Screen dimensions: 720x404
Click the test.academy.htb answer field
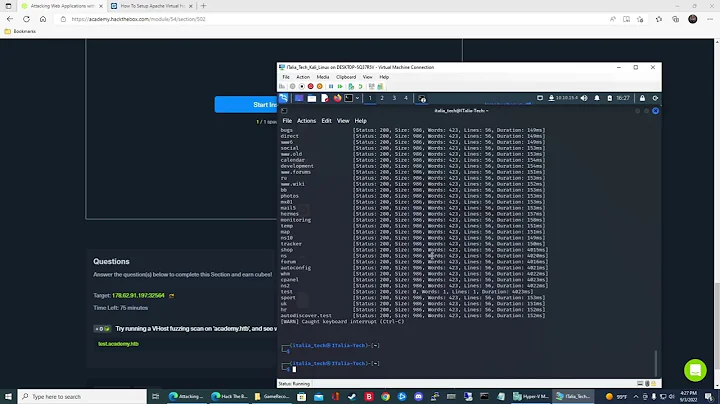[184, 344]
